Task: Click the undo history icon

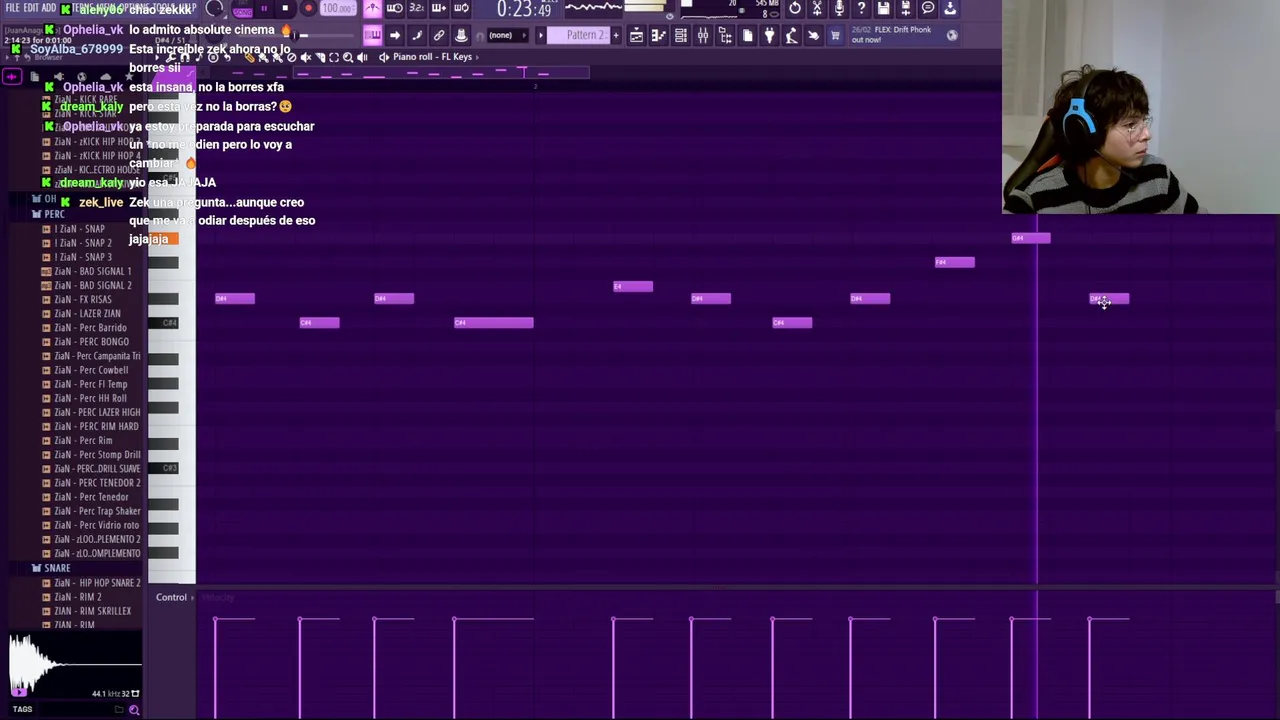Action: pyautogui.click(x=794, y=9)
